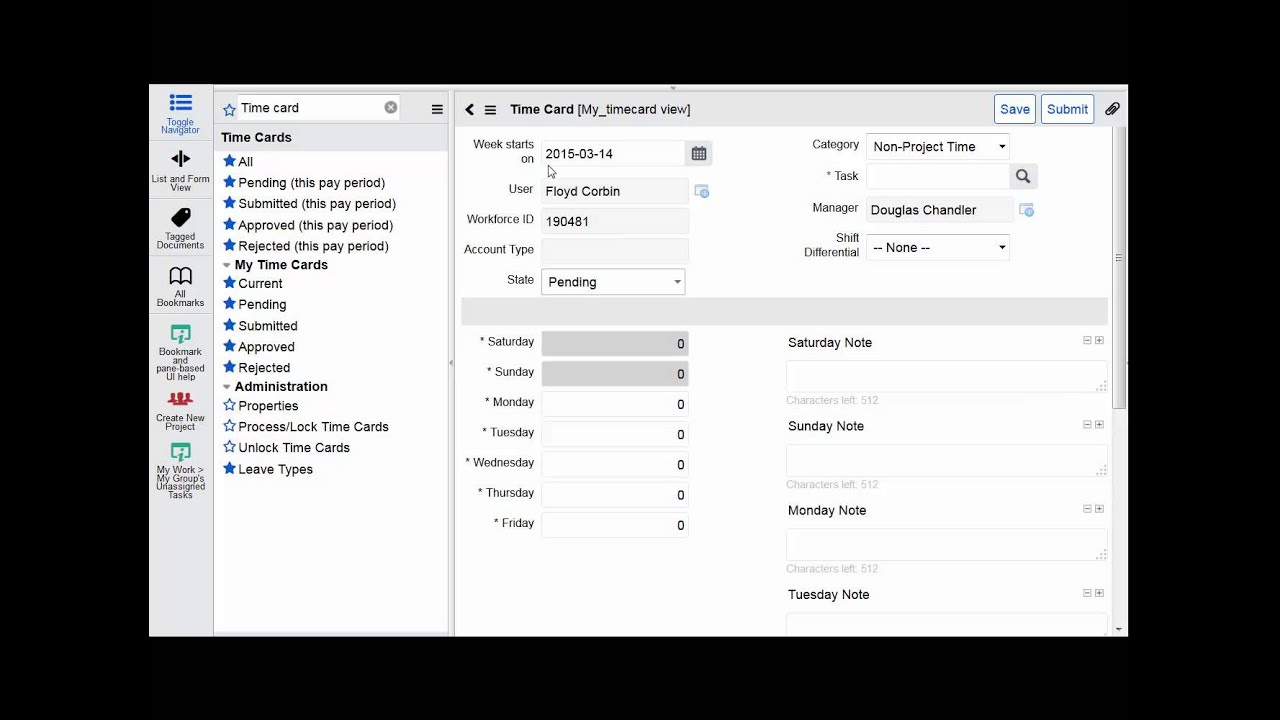Image resolution: width=1280 pixels, height=720 pixels.
Task: Toggle favorite star for Current
Action: tap(229, 283)
